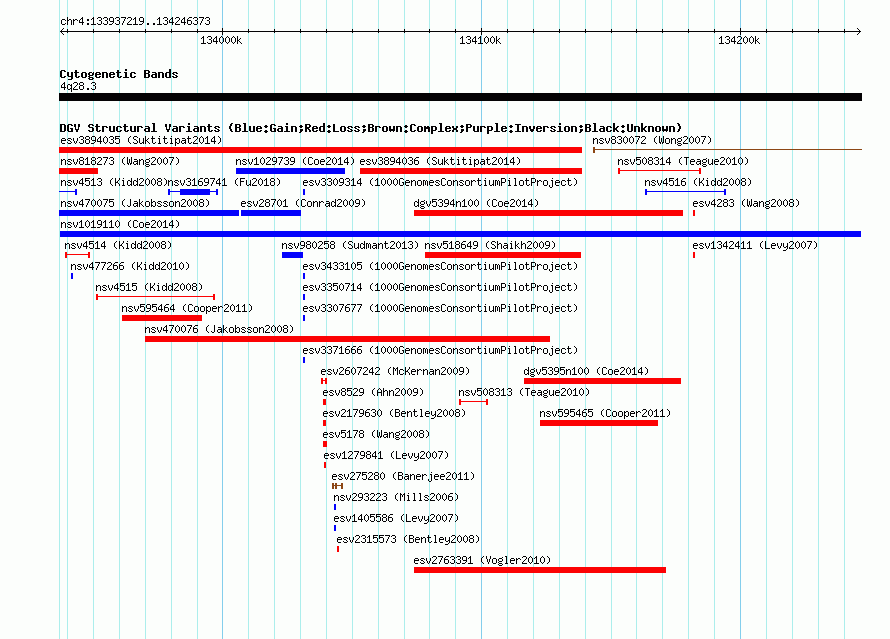Viewport: 890px width, 639px height.
Task: Select the esv8529 (Ahn2009) label
Action: [x=373, y=392]
